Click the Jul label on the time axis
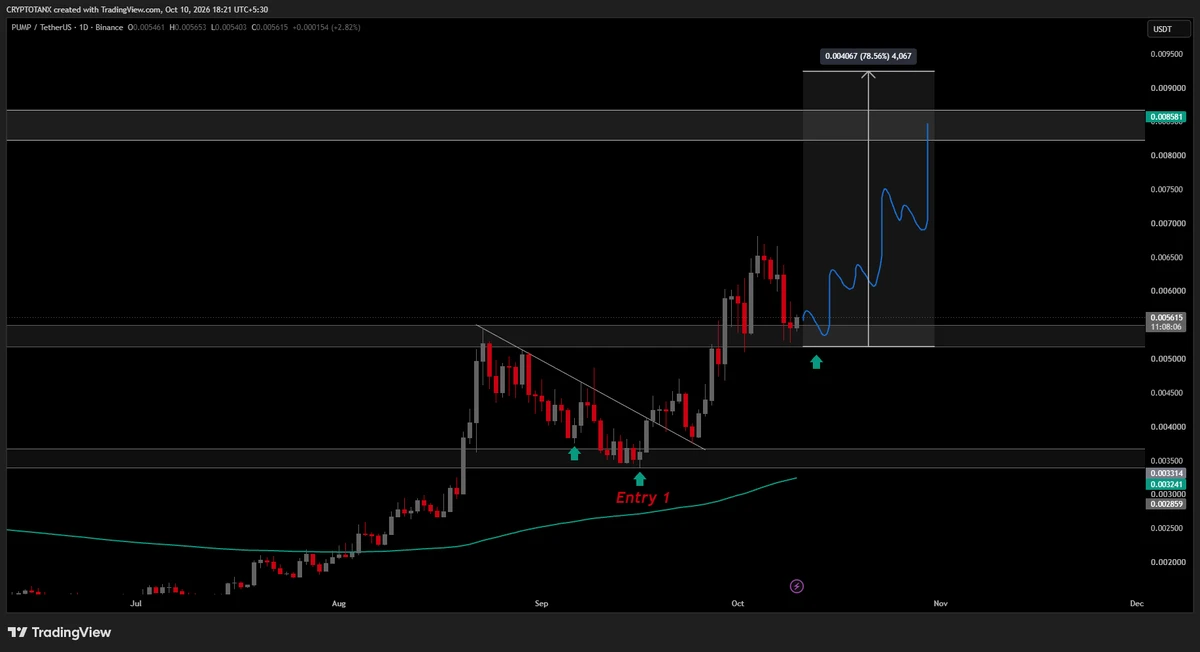The image size is (1200, 652). coord(136,604)
